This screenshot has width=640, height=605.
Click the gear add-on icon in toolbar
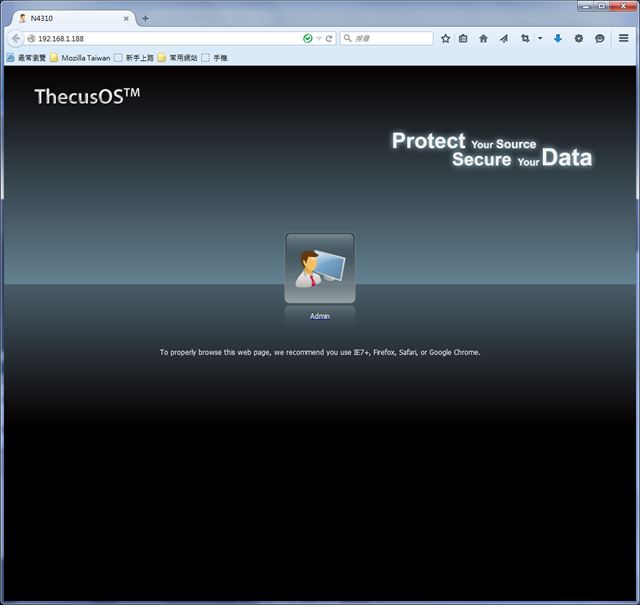(579, 38)
